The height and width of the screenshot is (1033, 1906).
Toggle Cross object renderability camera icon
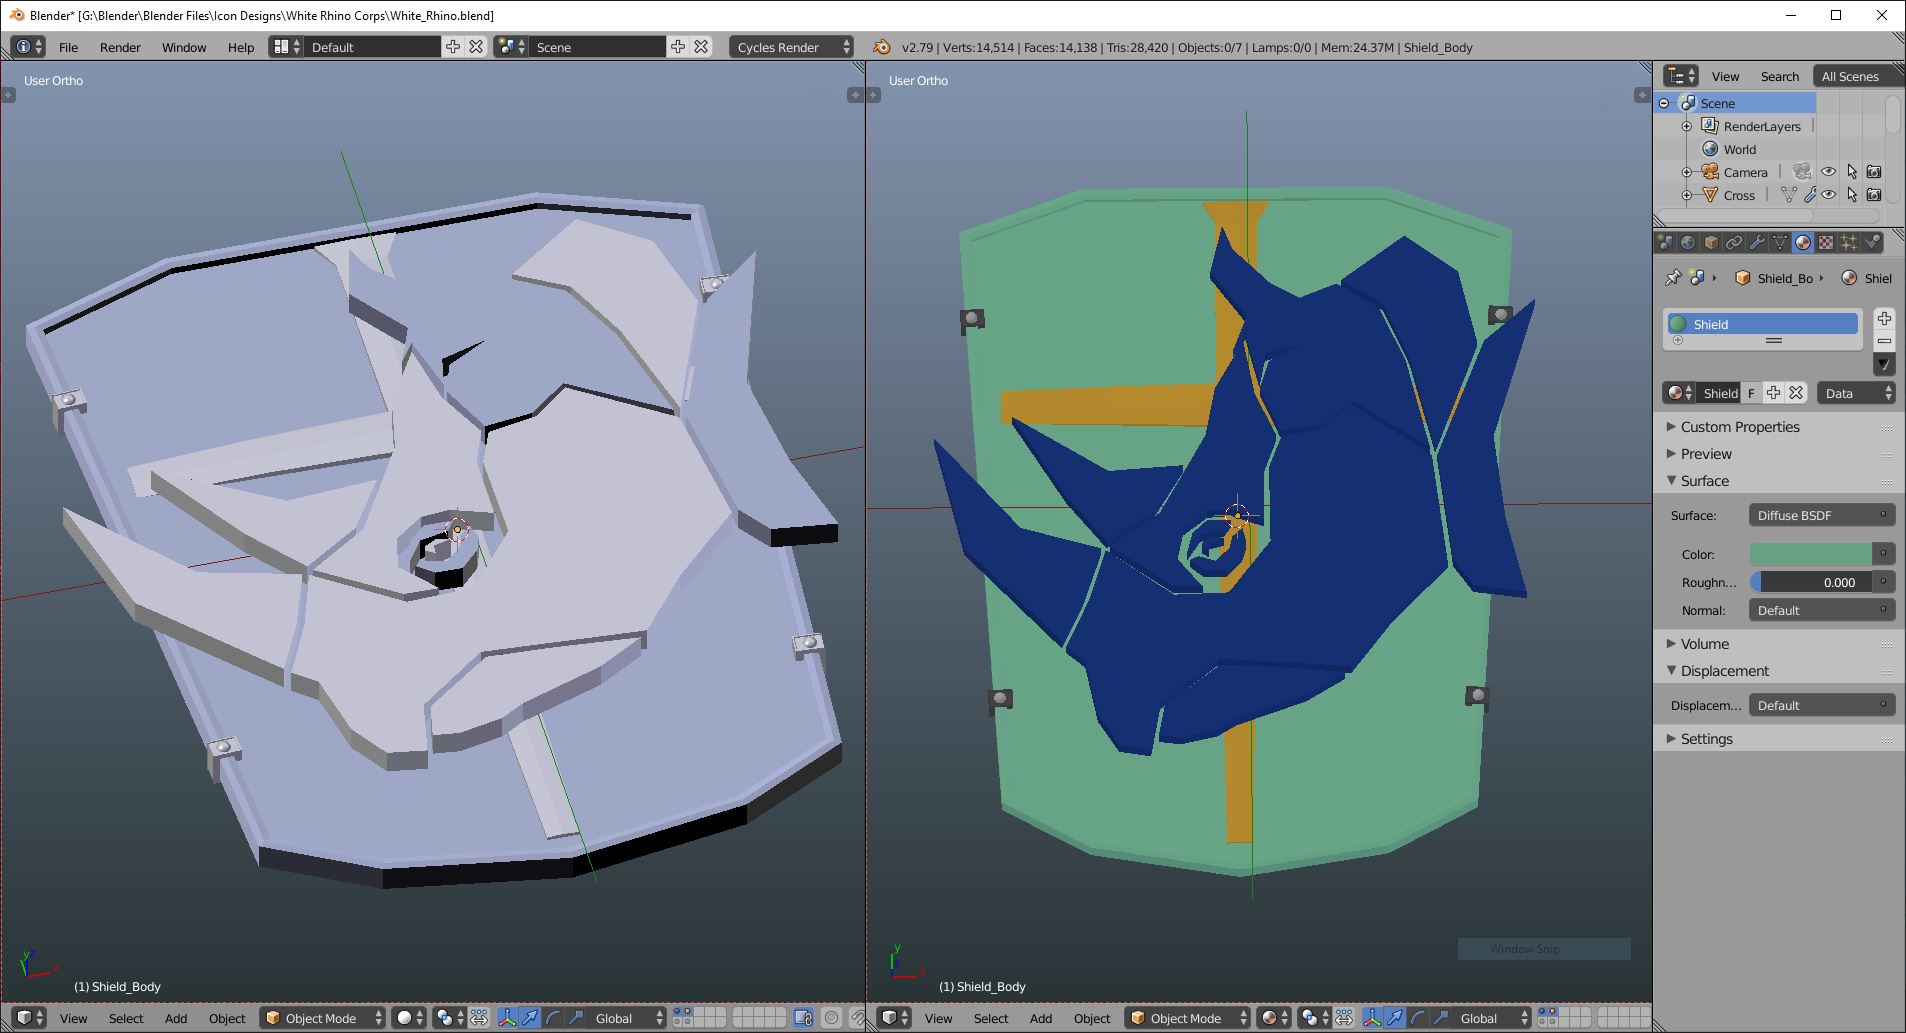click(x=1874, y=195)
